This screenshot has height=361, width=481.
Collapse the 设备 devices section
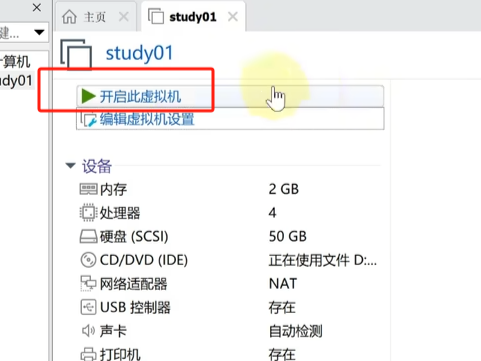[x=70, y=166]
